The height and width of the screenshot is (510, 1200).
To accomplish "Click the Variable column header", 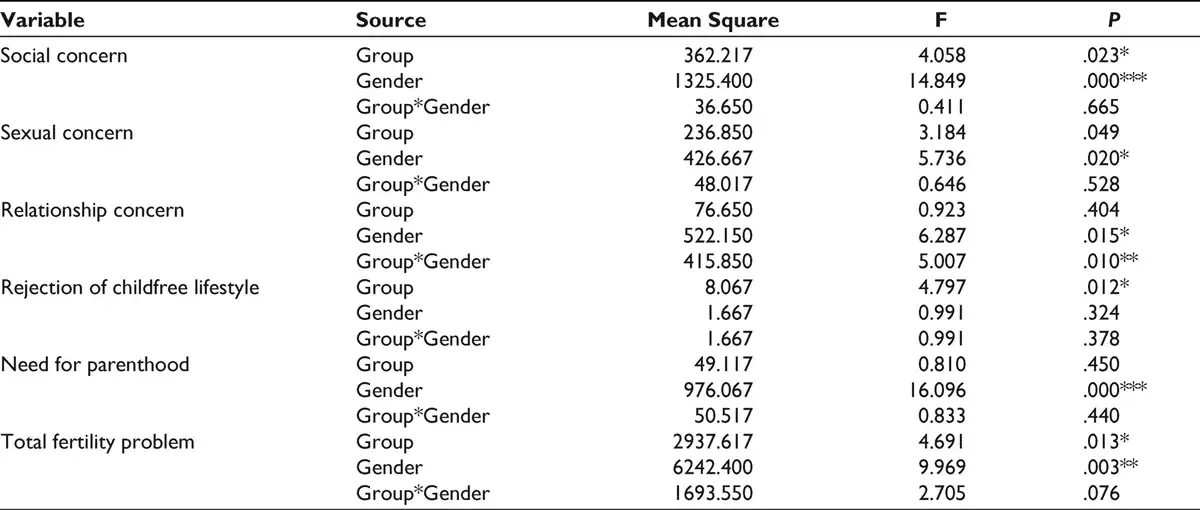I will point(42,20).
